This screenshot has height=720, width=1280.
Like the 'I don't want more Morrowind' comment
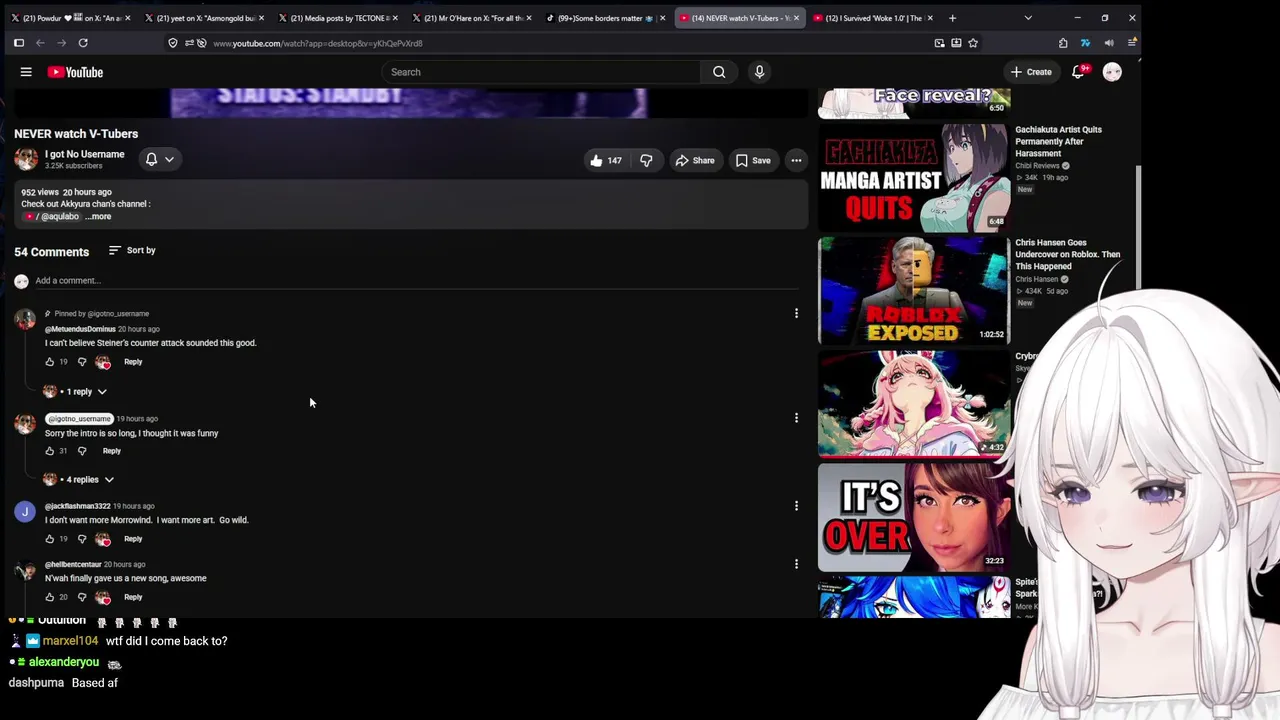(x=50, y=539)
